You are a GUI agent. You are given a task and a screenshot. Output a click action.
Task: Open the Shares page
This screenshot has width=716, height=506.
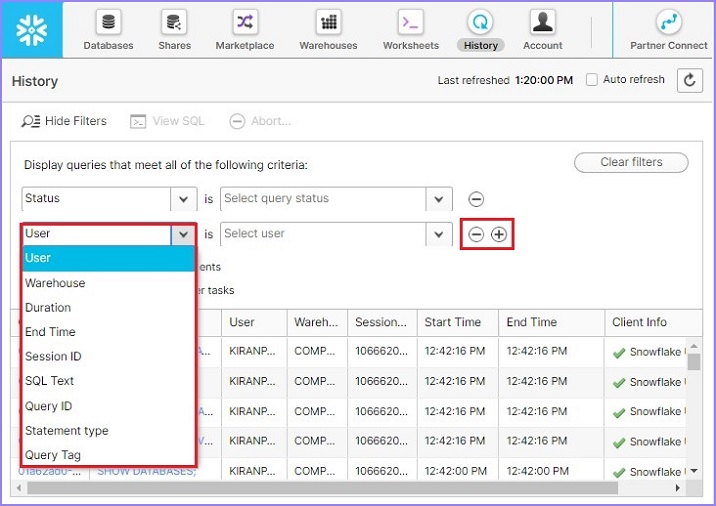174,30
